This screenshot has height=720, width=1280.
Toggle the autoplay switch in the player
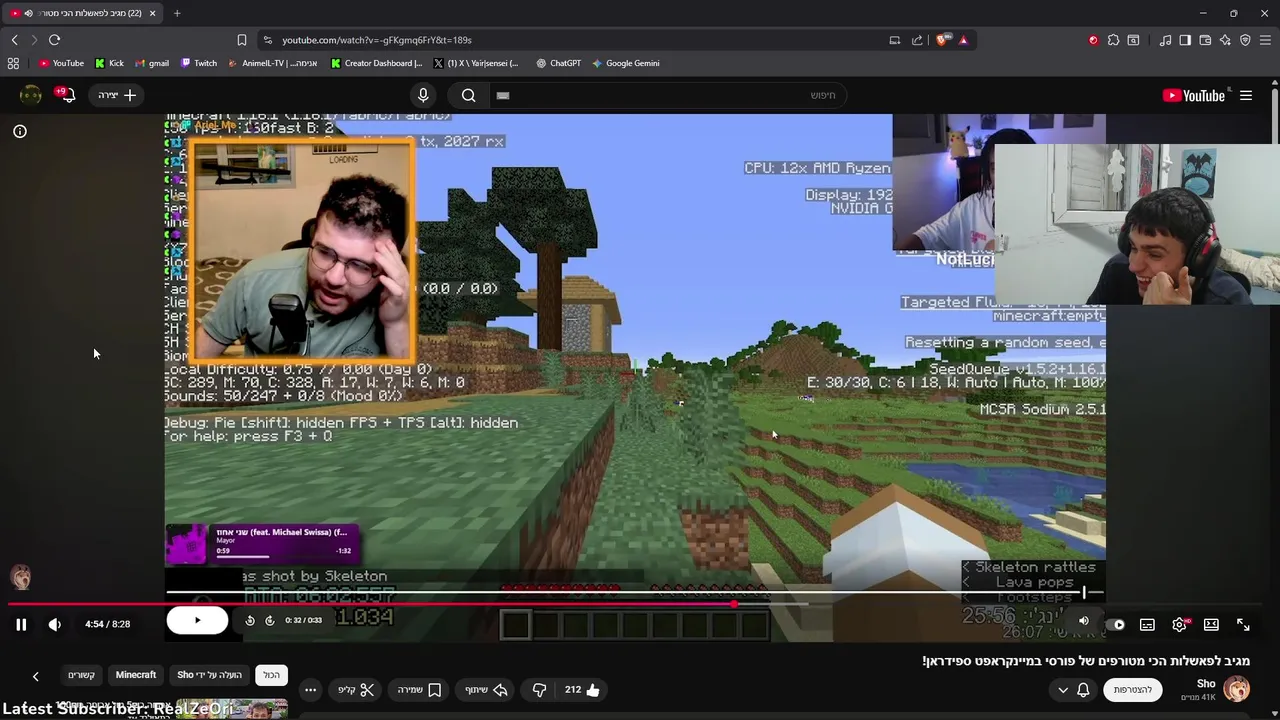pyautogui.click(x=1116, y=624)
